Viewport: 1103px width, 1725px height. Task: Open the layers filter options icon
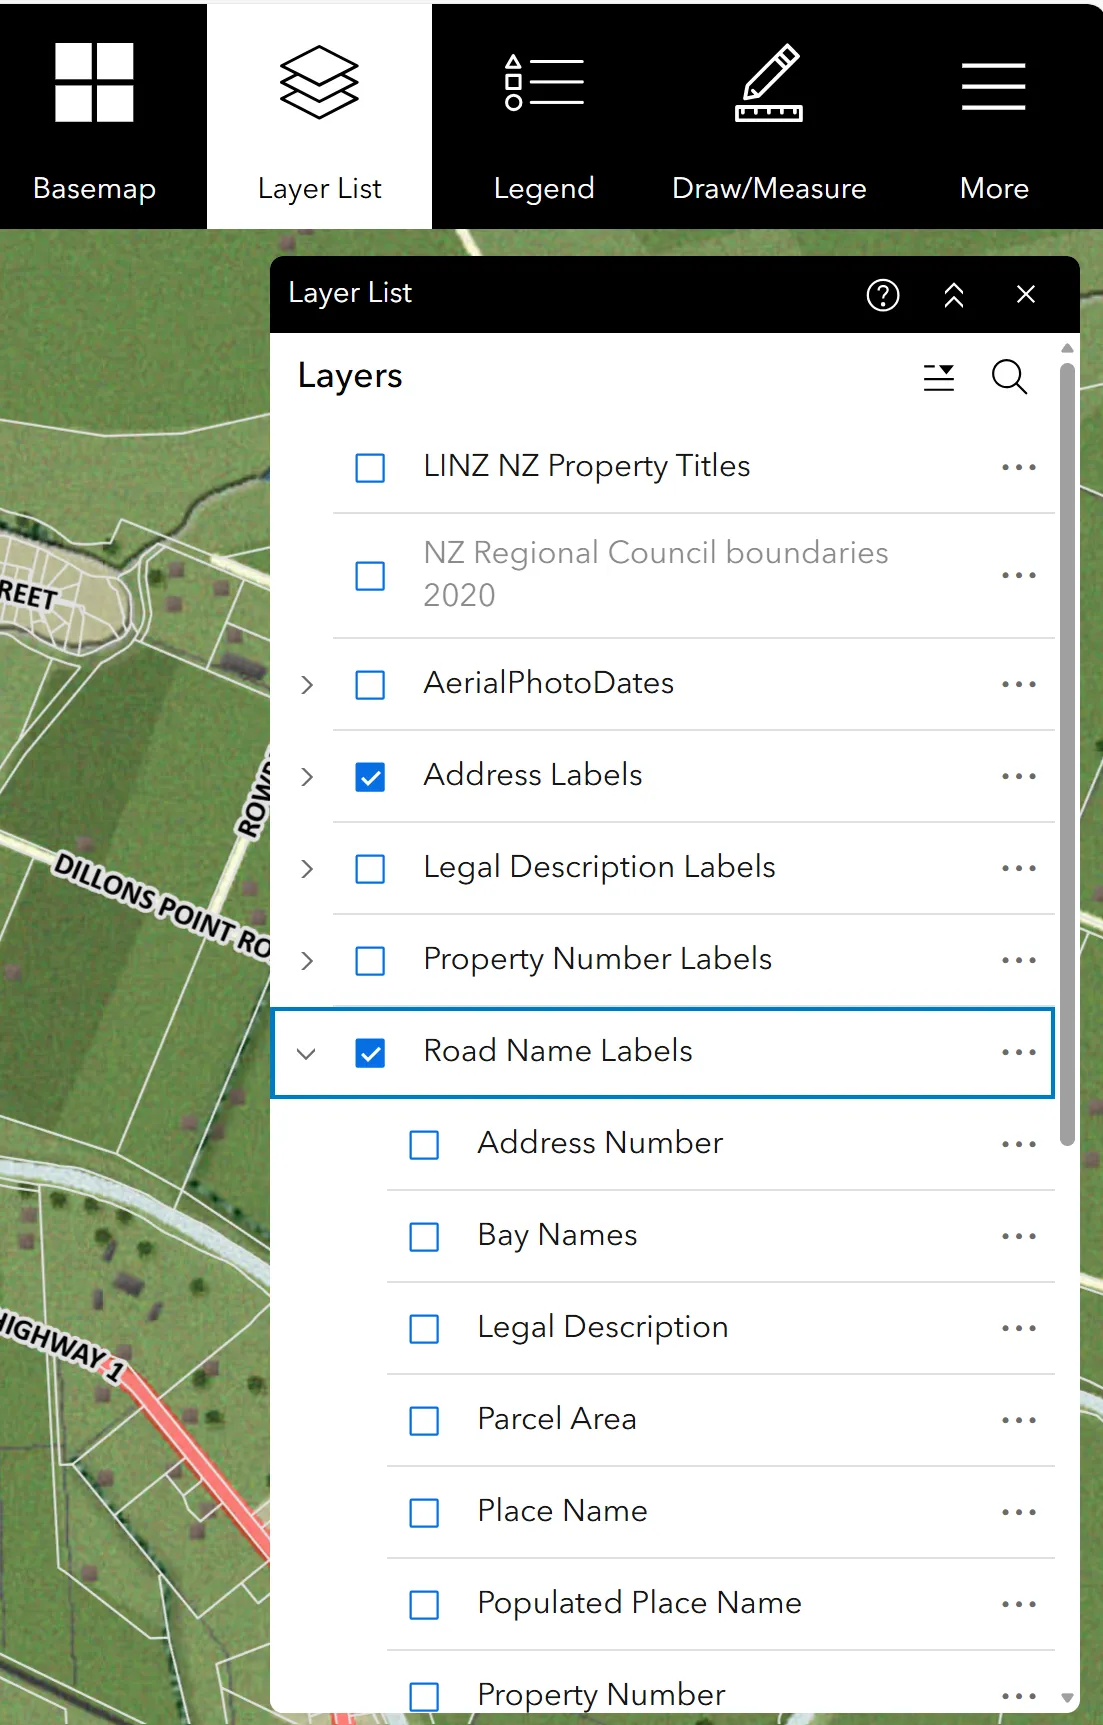[x=939, y=377]
